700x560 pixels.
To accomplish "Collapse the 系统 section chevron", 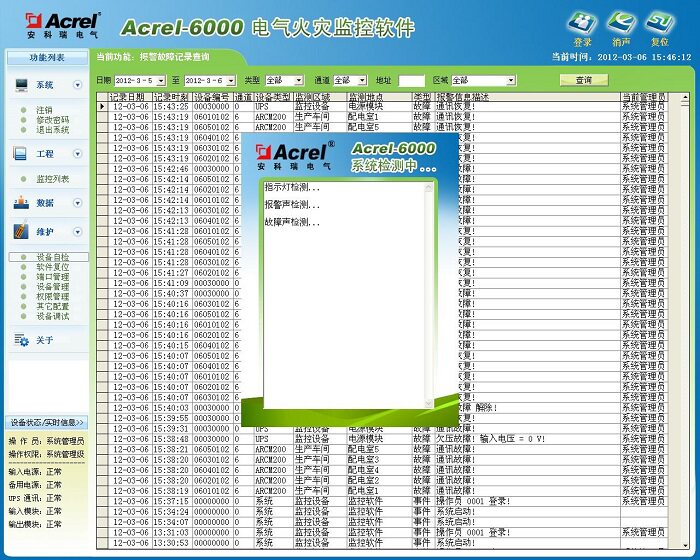I will [78, 85].
